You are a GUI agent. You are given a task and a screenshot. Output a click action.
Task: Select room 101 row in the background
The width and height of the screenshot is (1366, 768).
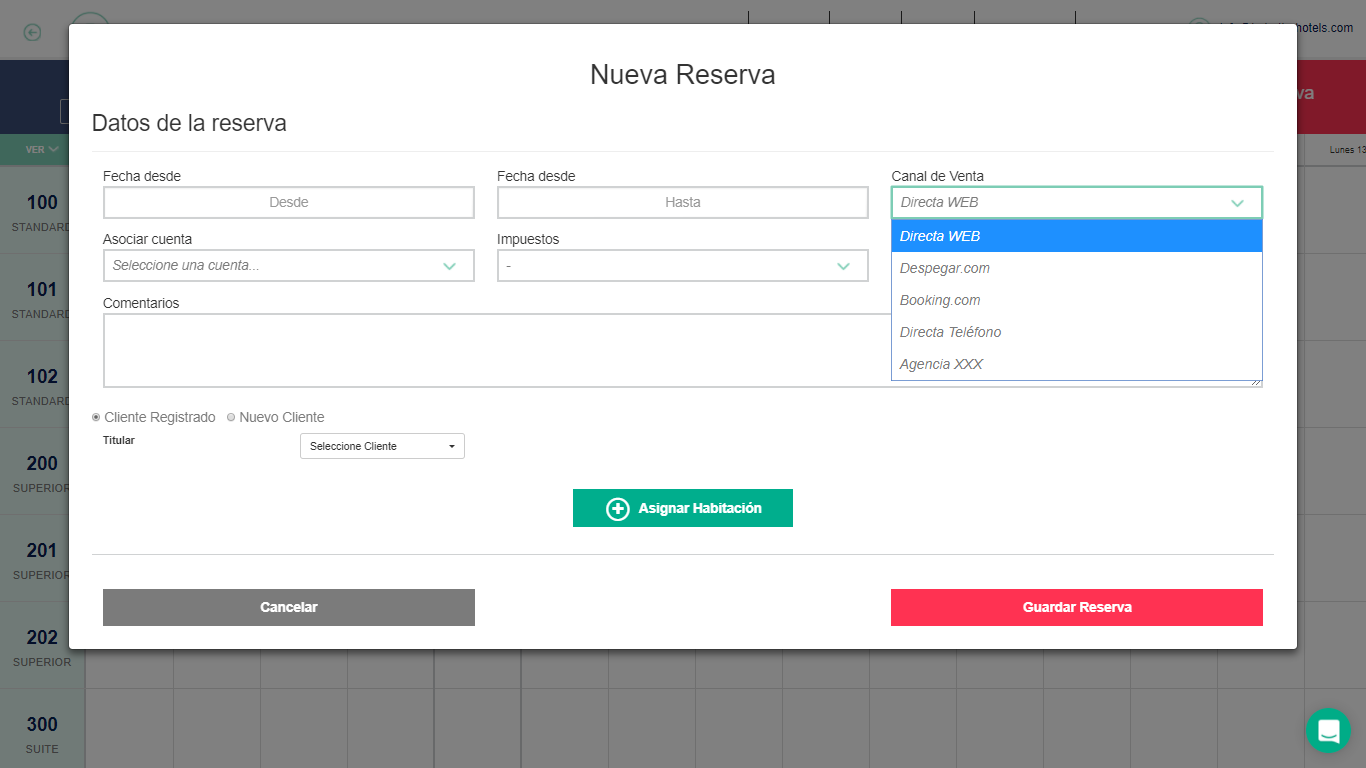(34, 298)
